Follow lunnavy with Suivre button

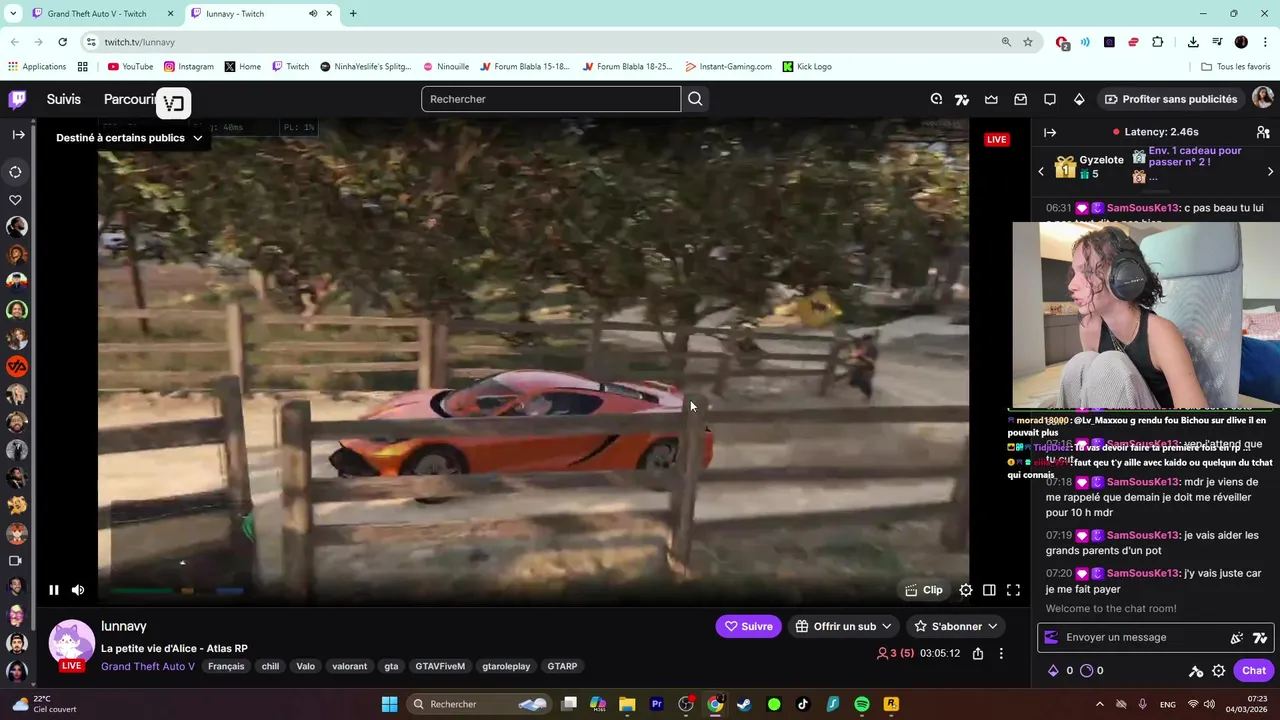[x=749, y=627]
